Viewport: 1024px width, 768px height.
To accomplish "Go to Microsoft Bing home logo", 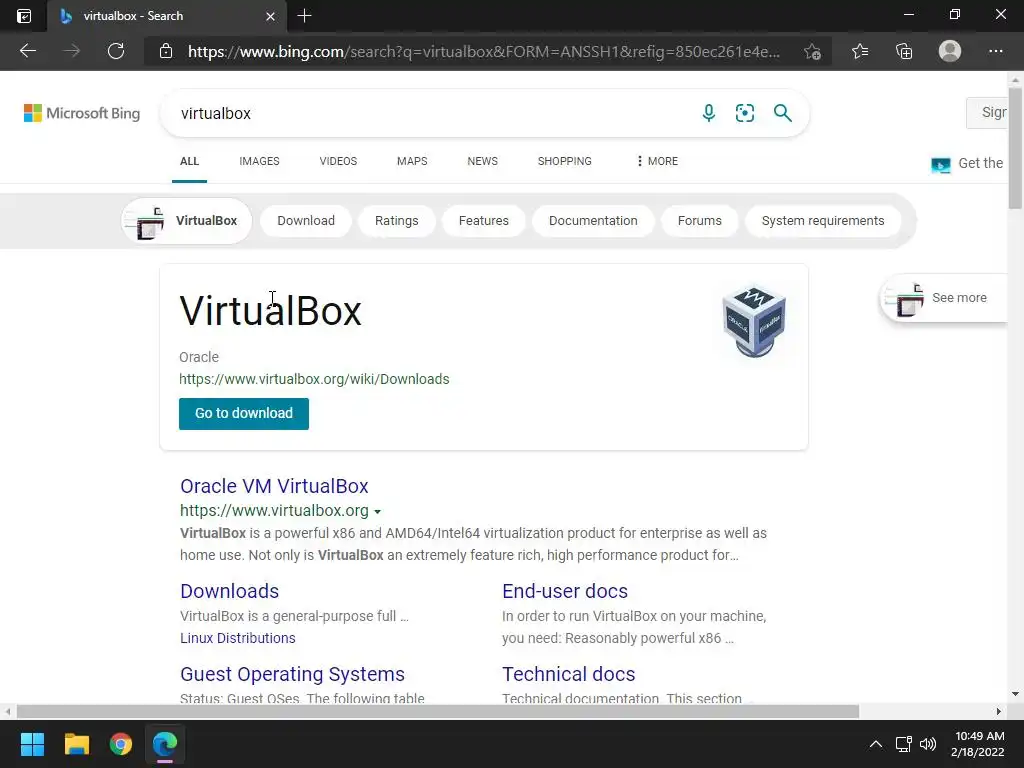I will 82,113.
